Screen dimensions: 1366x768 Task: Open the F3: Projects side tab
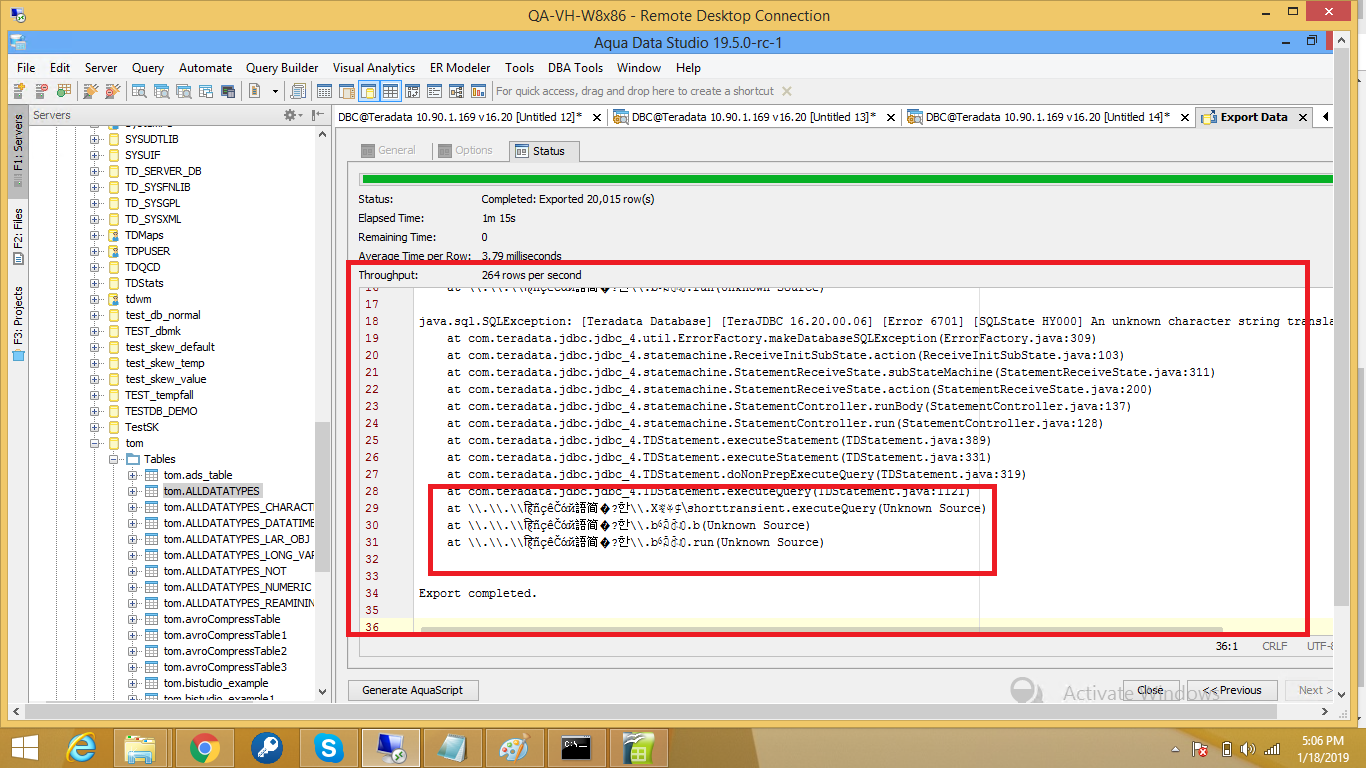pos(18,324)
